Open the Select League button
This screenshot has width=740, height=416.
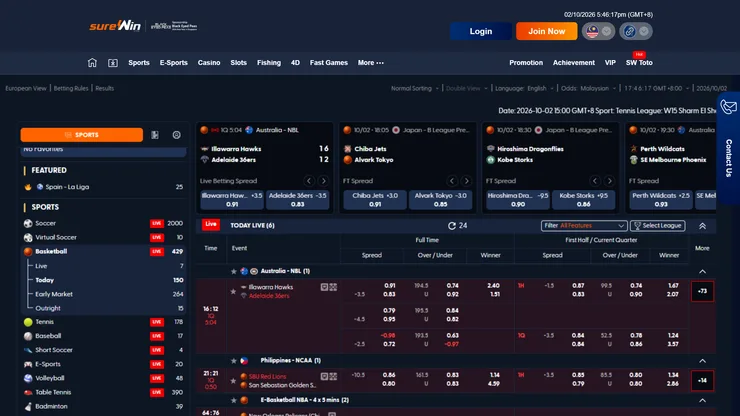[x=657, y=226]
